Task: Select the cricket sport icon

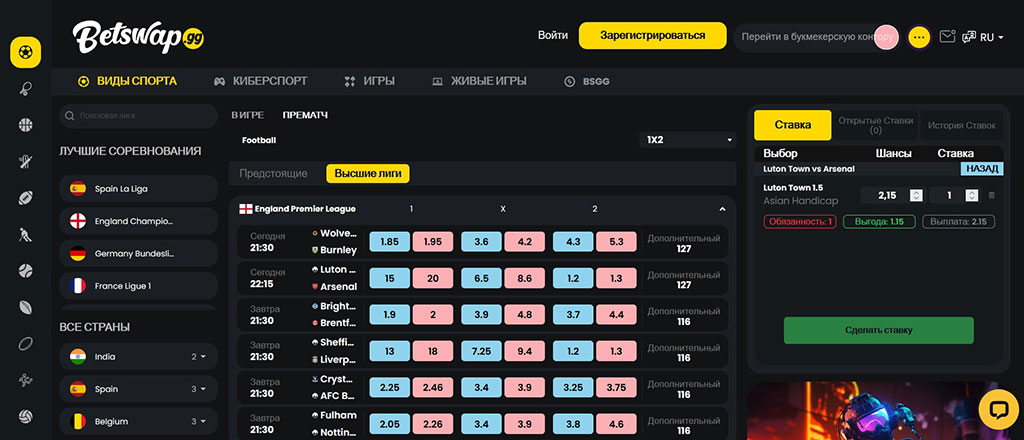Action: point(25,162)
